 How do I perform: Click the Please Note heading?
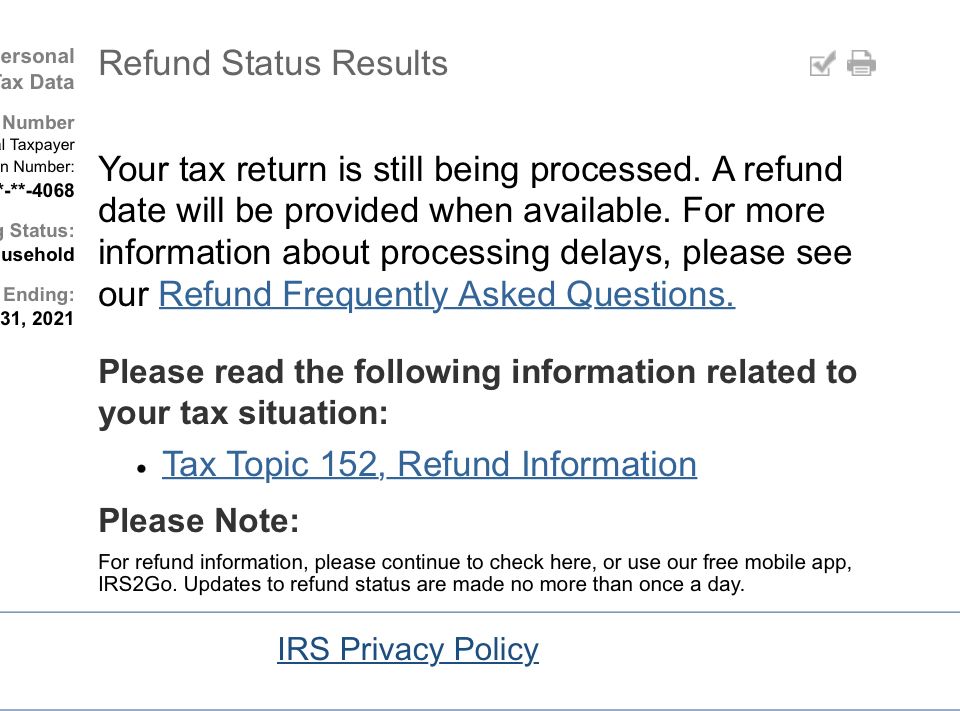click(199, 521)
